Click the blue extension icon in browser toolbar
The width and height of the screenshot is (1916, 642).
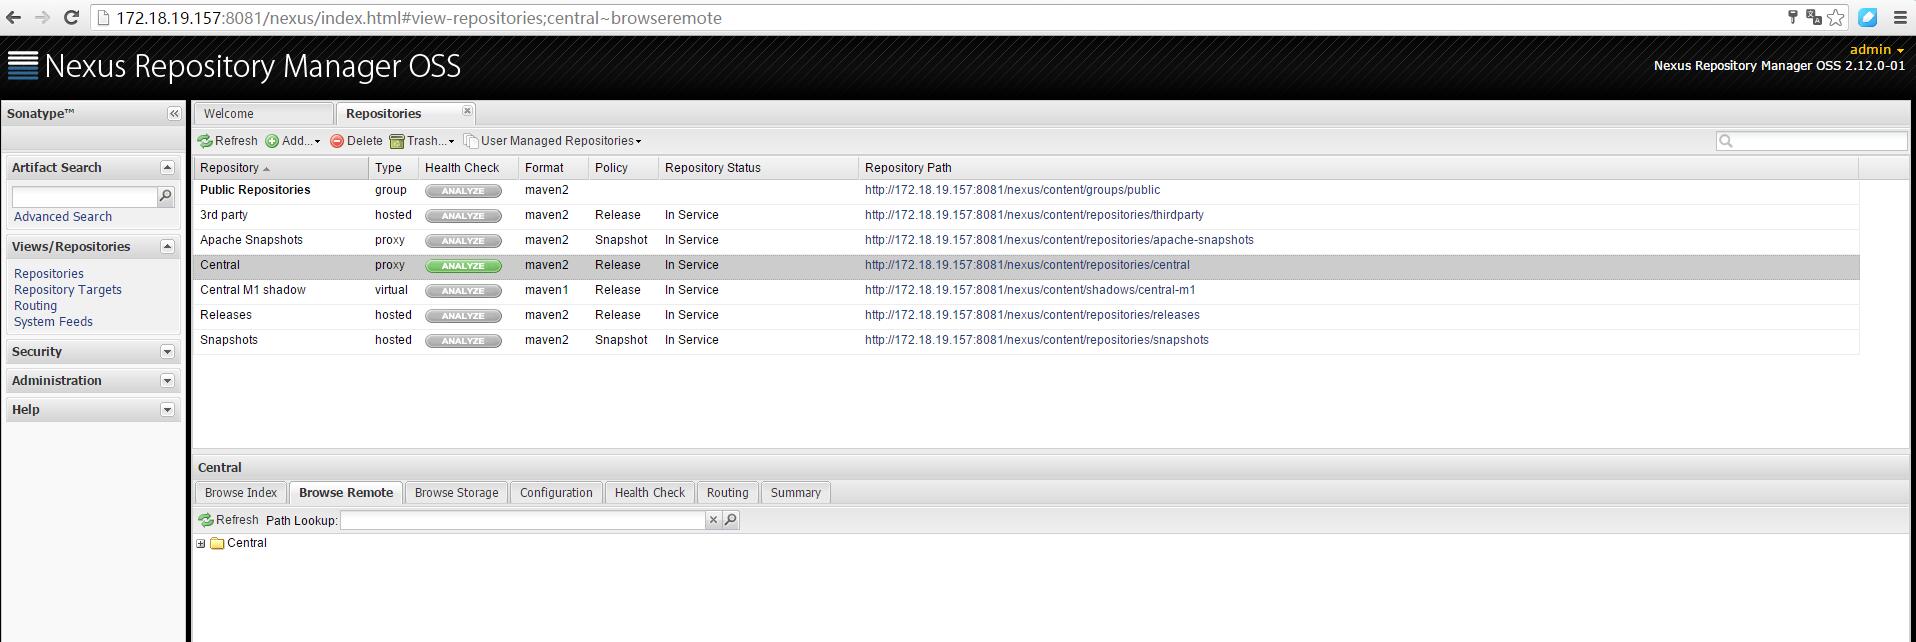click(1868, 17)
